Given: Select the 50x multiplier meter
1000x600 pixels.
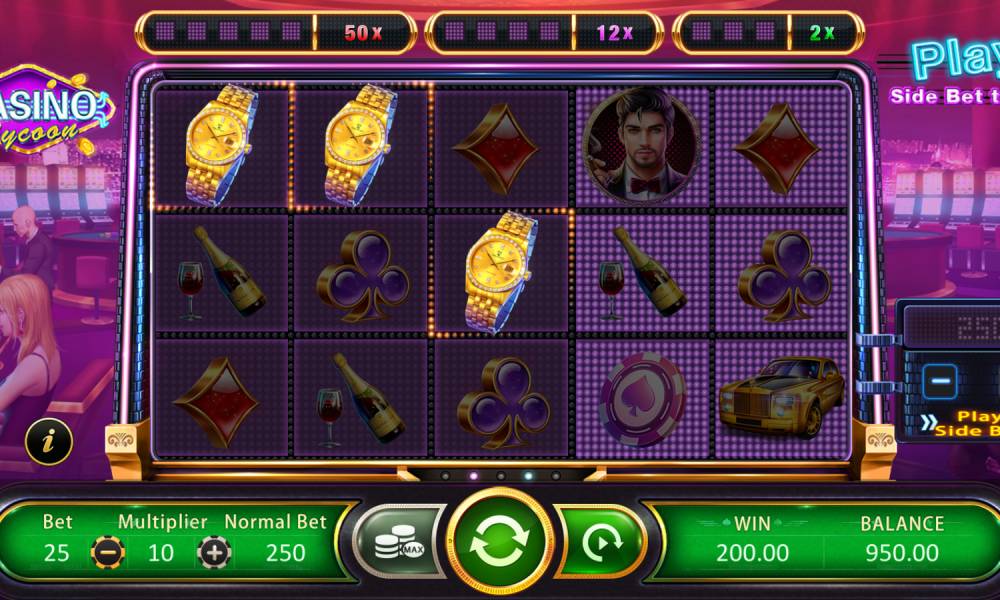Looking at the screenshot, I should (x=276, y=32).
